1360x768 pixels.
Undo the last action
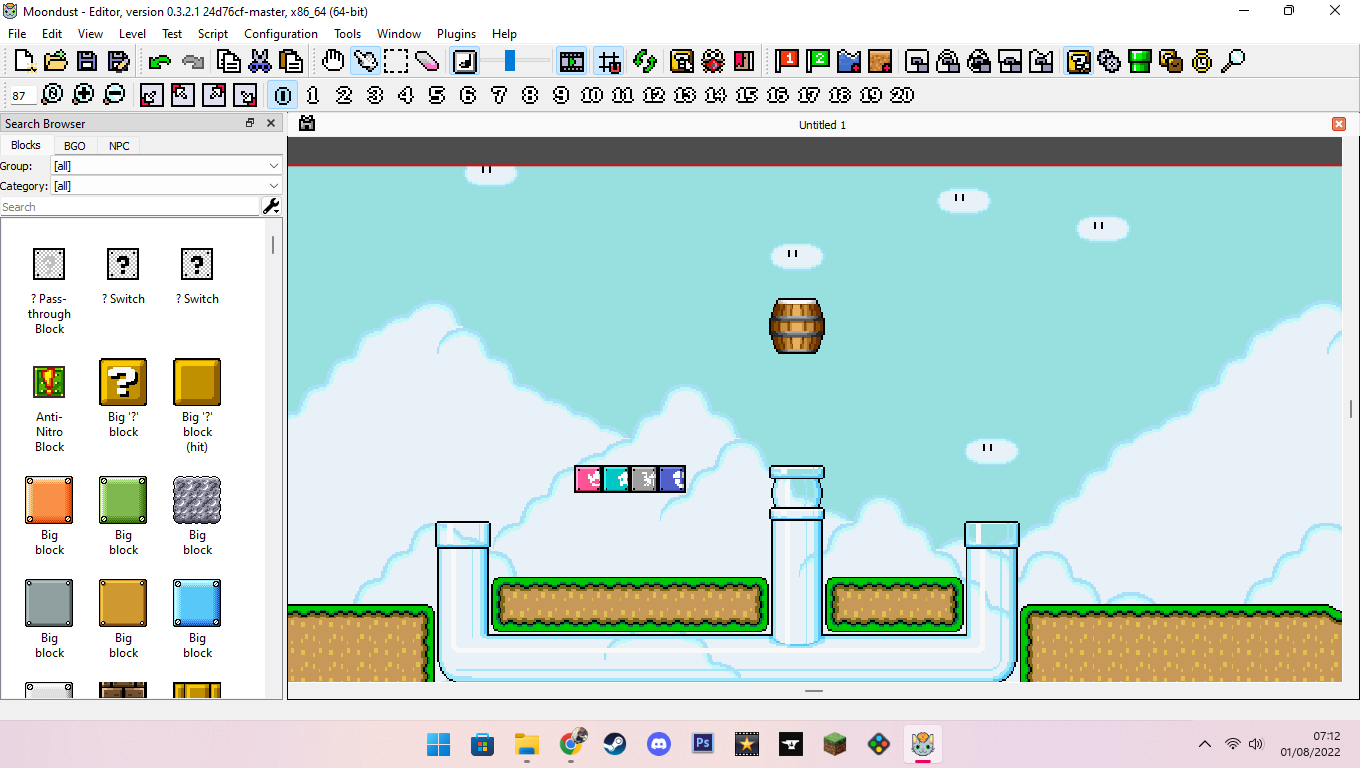[160, 62]
